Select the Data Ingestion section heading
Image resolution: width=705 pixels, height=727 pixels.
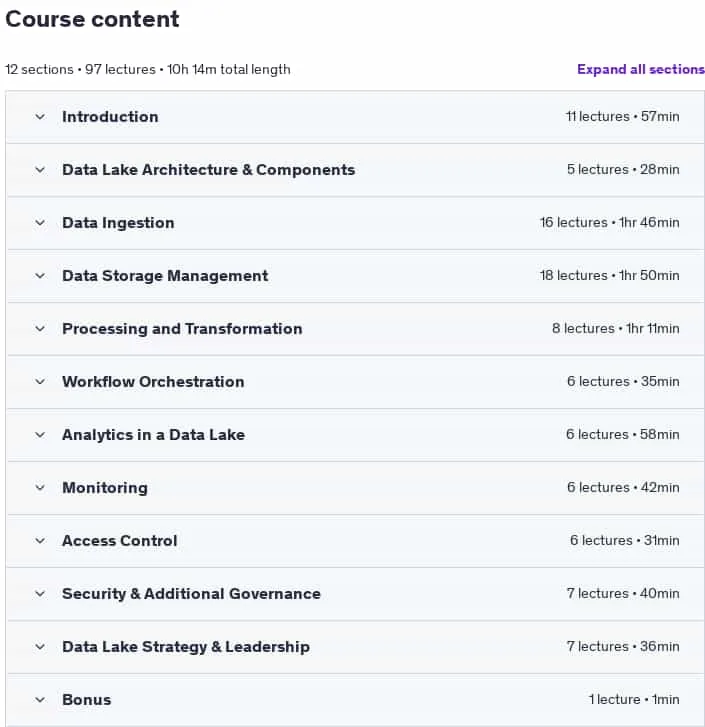[x=118, y=223]
